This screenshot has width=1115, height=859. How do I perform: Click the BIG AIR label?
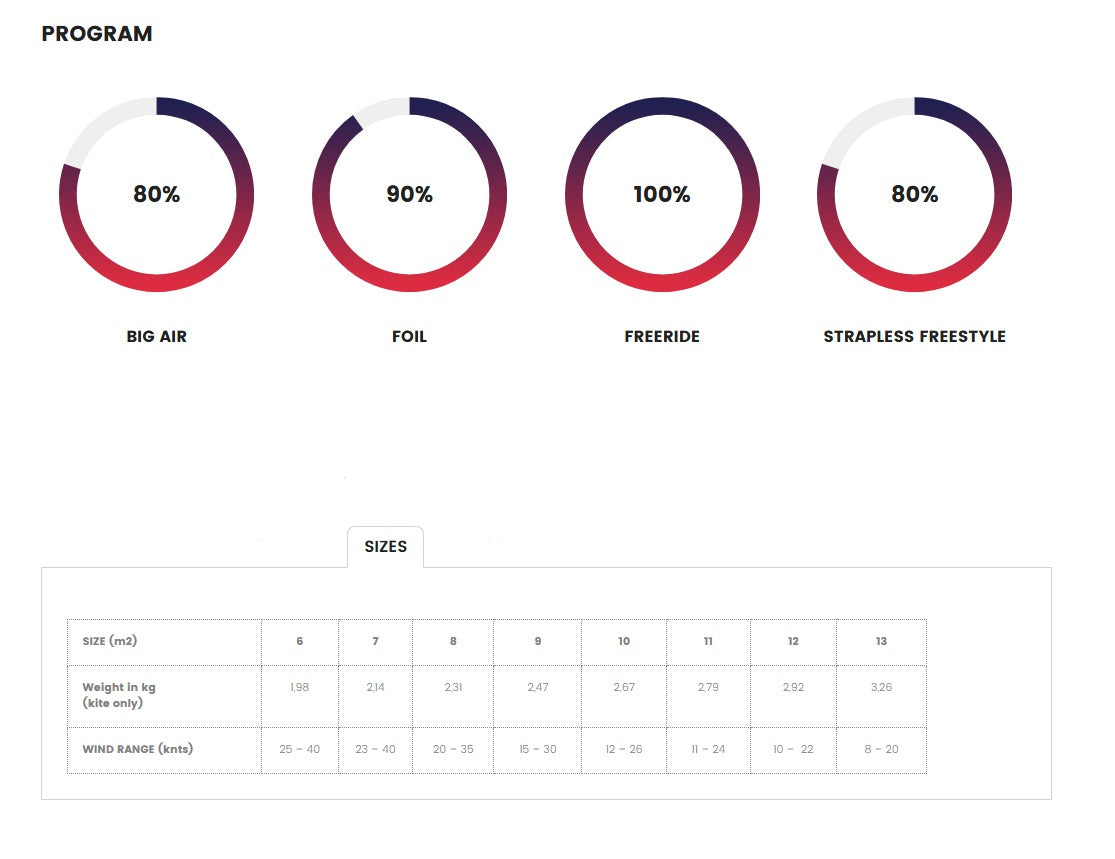pyautogui.click(x=156, y=337)
